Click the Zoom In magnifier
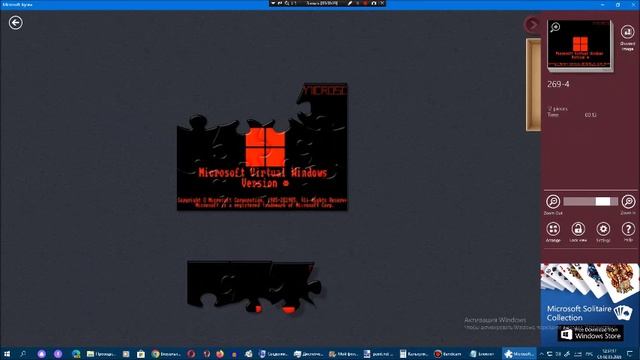The image size is (640, 360). coord(628,202)
